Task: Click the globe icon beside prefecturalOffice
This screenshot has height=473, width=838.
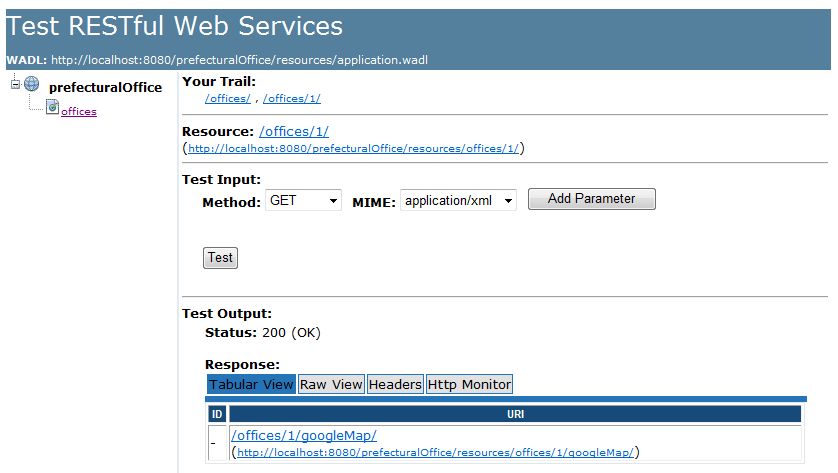Action: (31, 86)
